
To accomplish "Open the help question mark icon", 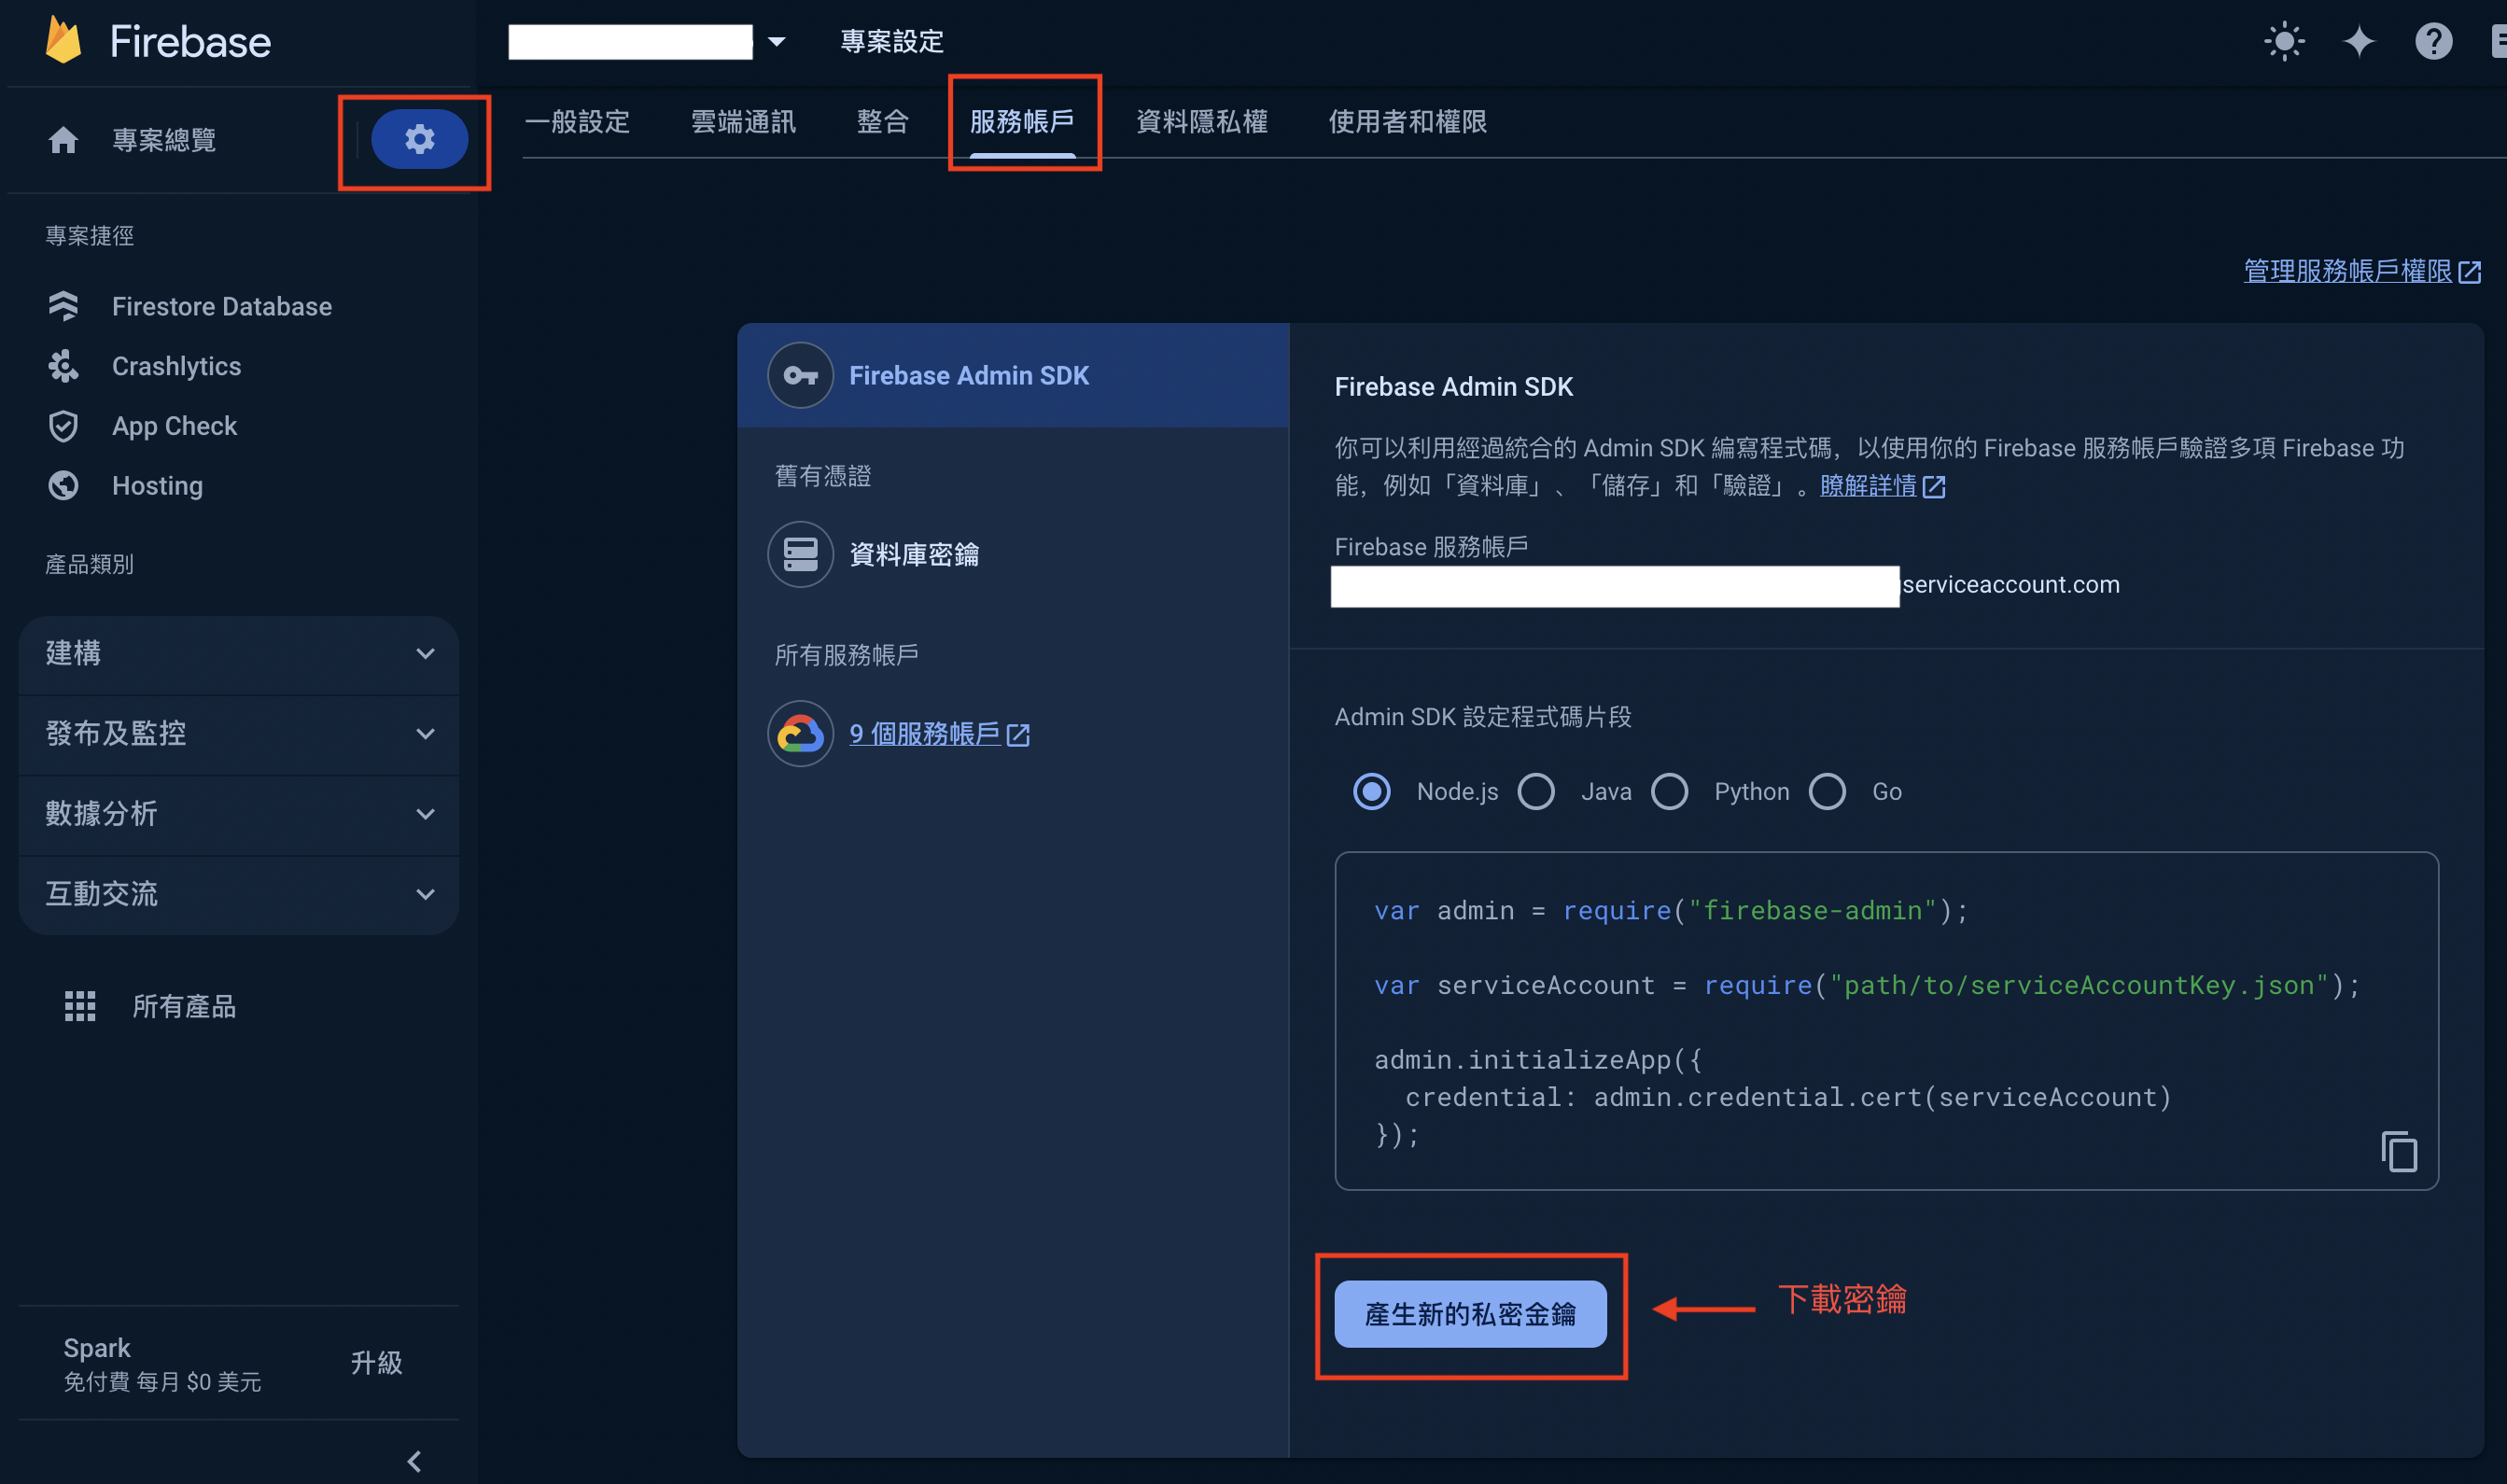I will coord(2433,42).
